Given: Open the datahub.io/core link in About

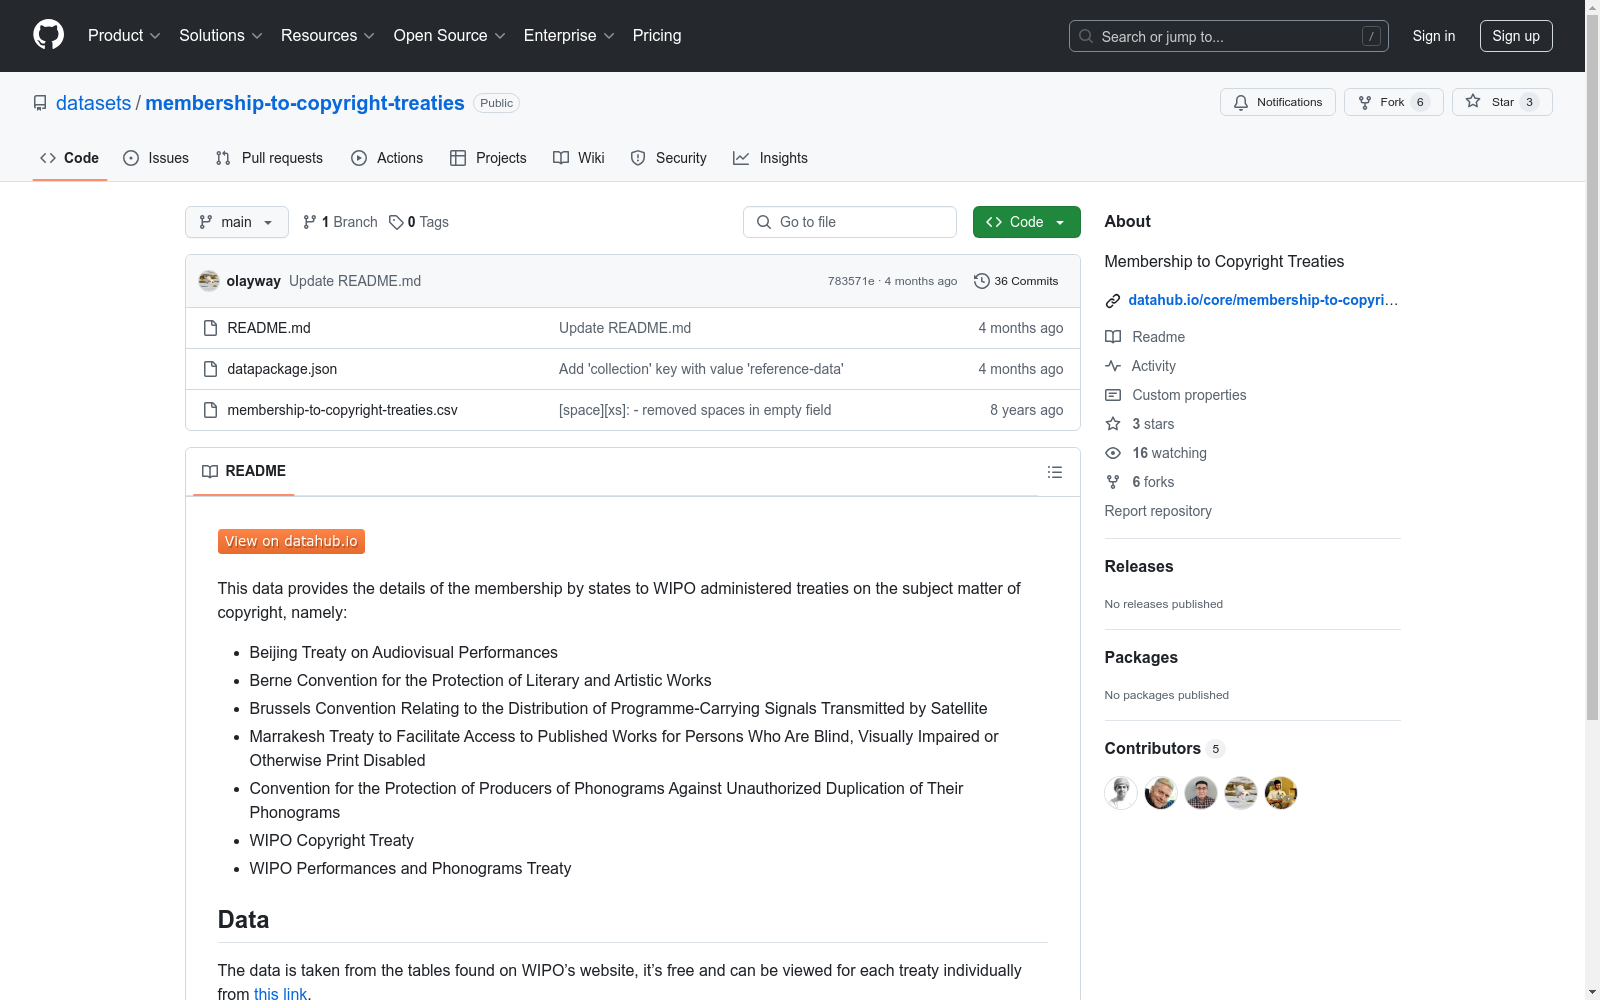Looking at the screenshot, I should [x=1263, y=300].
